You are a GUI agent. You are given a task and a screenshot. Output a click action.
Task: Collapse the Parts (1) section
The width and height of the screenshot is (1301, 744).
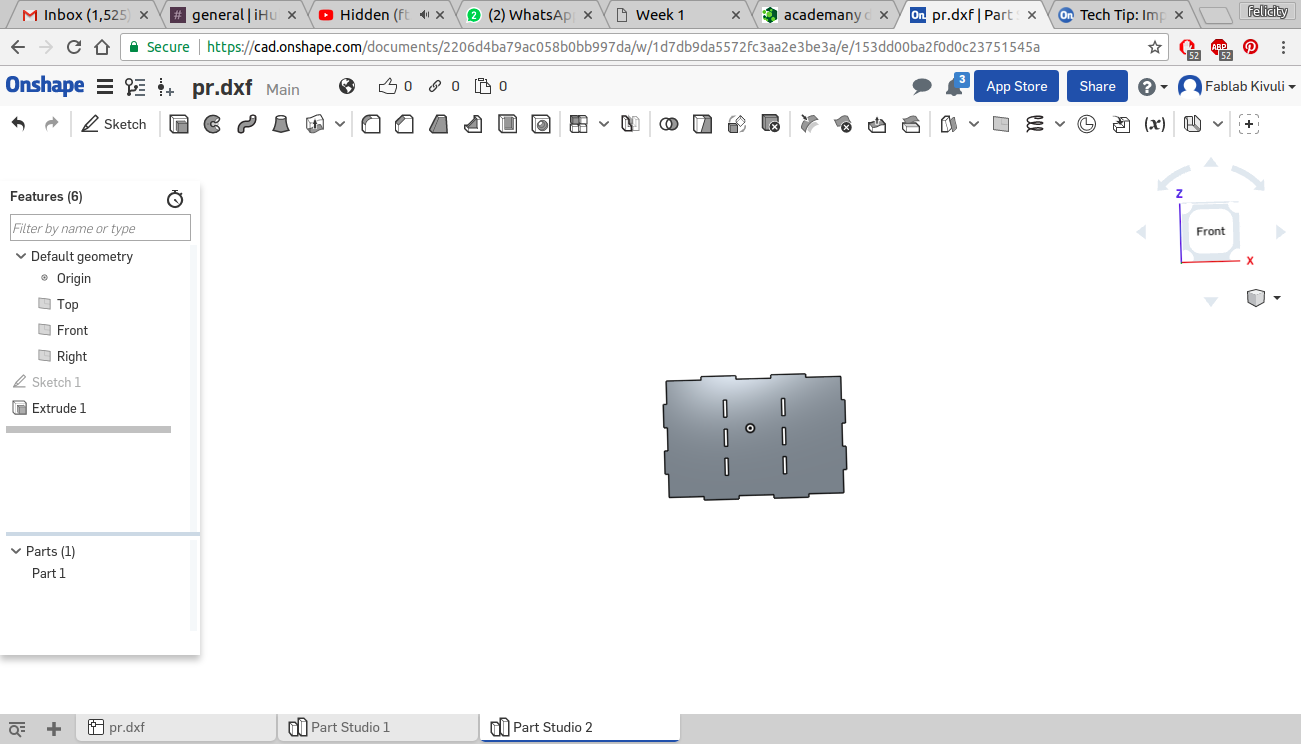point(16,551)
